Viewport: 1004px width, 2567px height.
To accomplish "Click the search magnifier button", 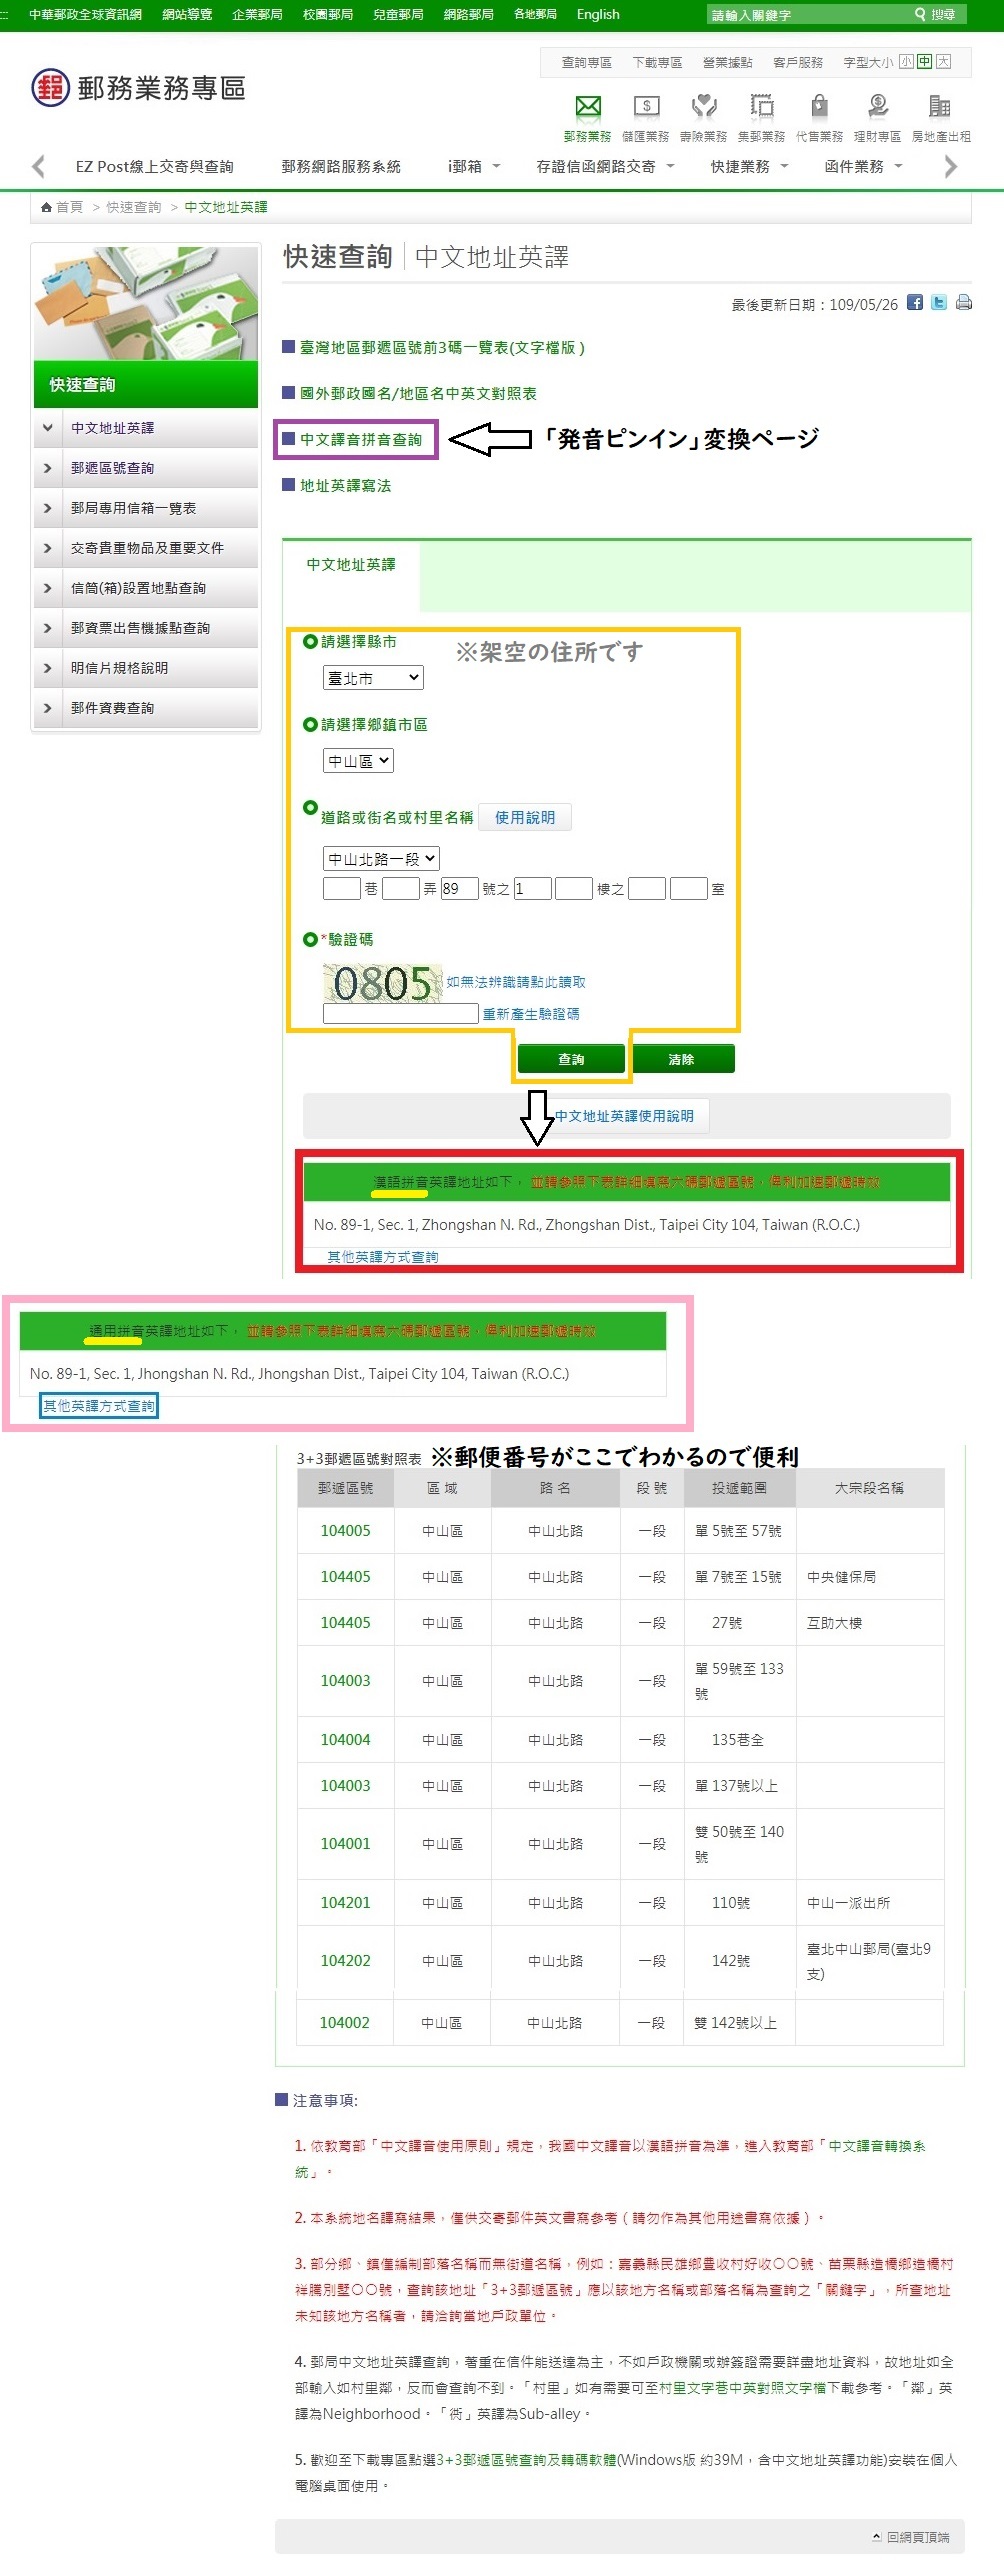I will [x=935, y=14].
